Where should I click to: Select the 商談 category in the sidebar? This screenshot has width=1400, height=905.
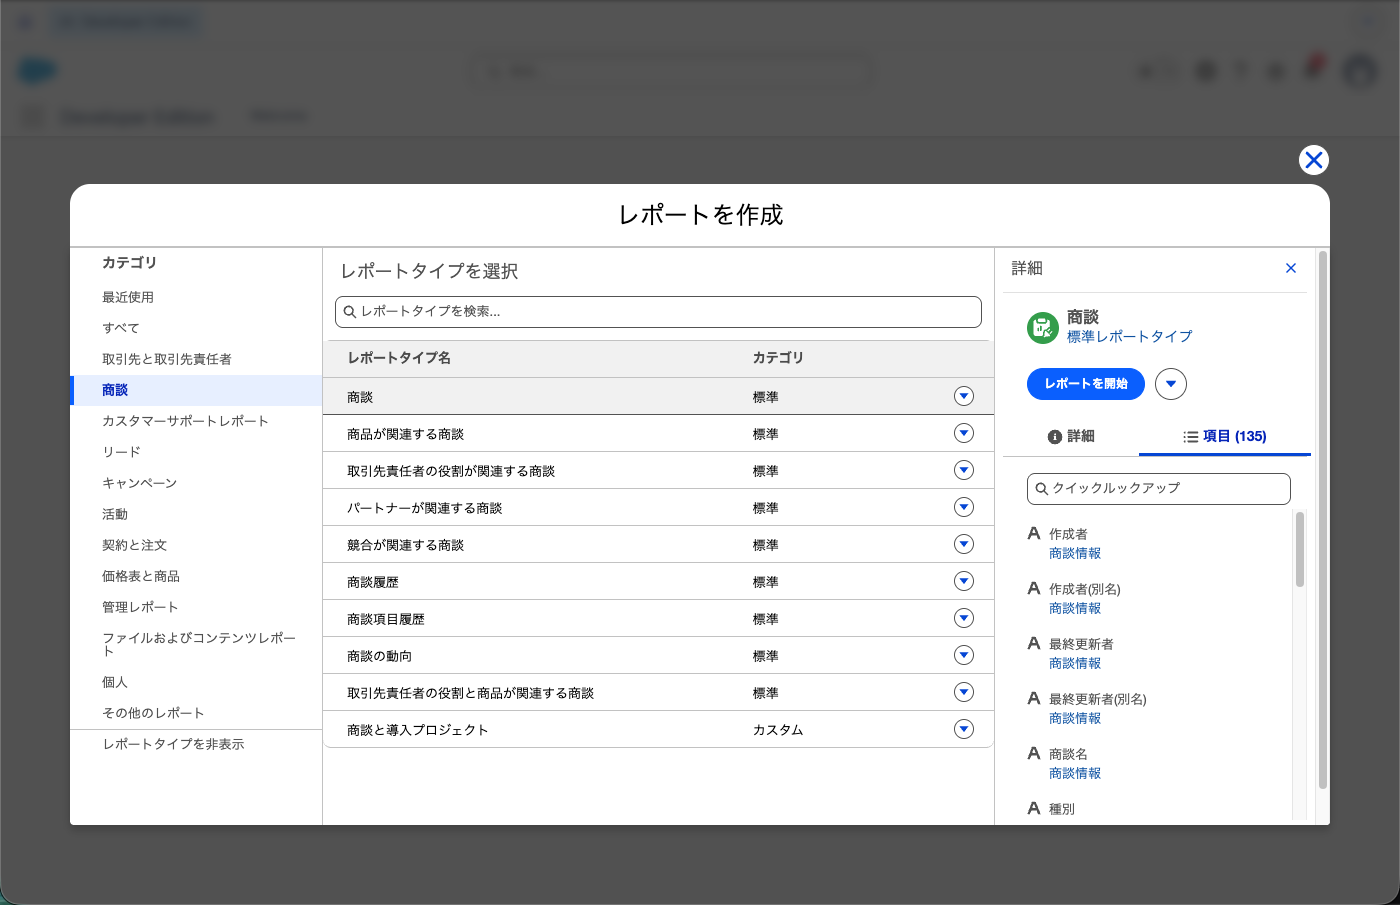(x=196, y=390)
